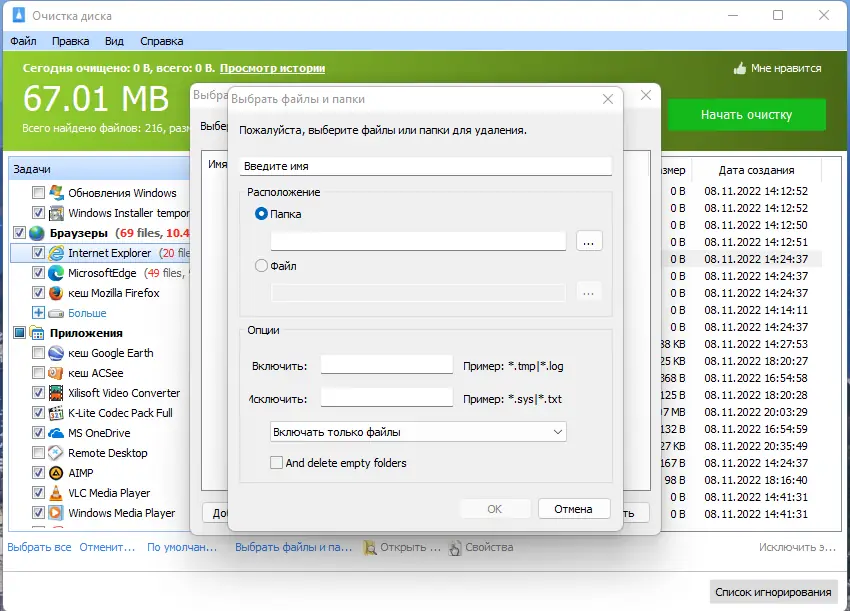Click the drive icon next to 'Больше'
Screen dimensions: 850x611
pos(56,313)
